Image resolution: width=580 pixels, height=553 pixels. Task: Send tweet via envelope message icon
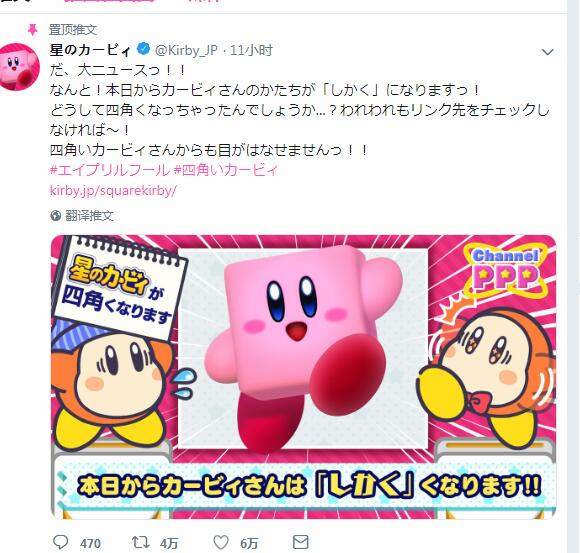[x=300, y=542]
